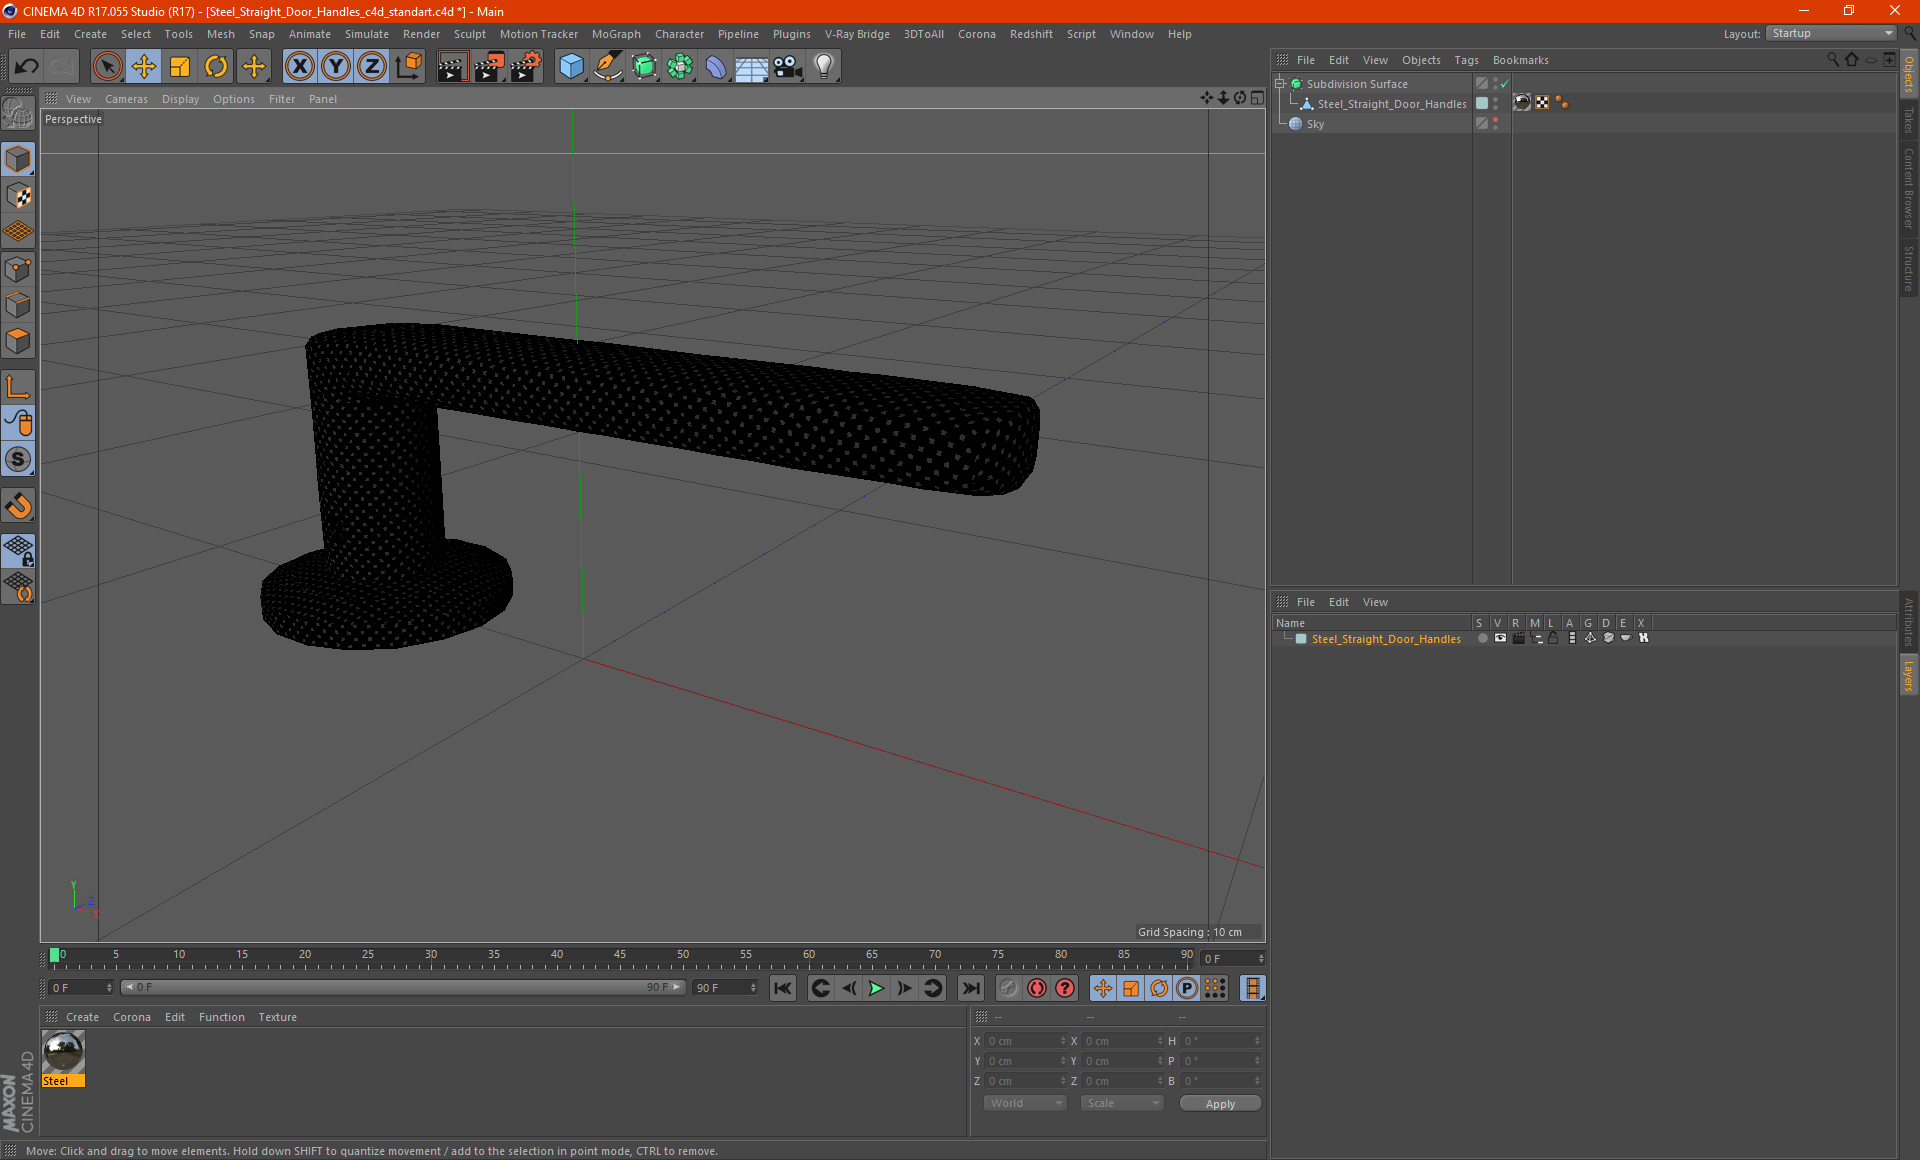Open viewport Filter menu
Image resolution: width=1920 pixels, height=1160 pixels.
pyautogui.click(x=282, y=99)
